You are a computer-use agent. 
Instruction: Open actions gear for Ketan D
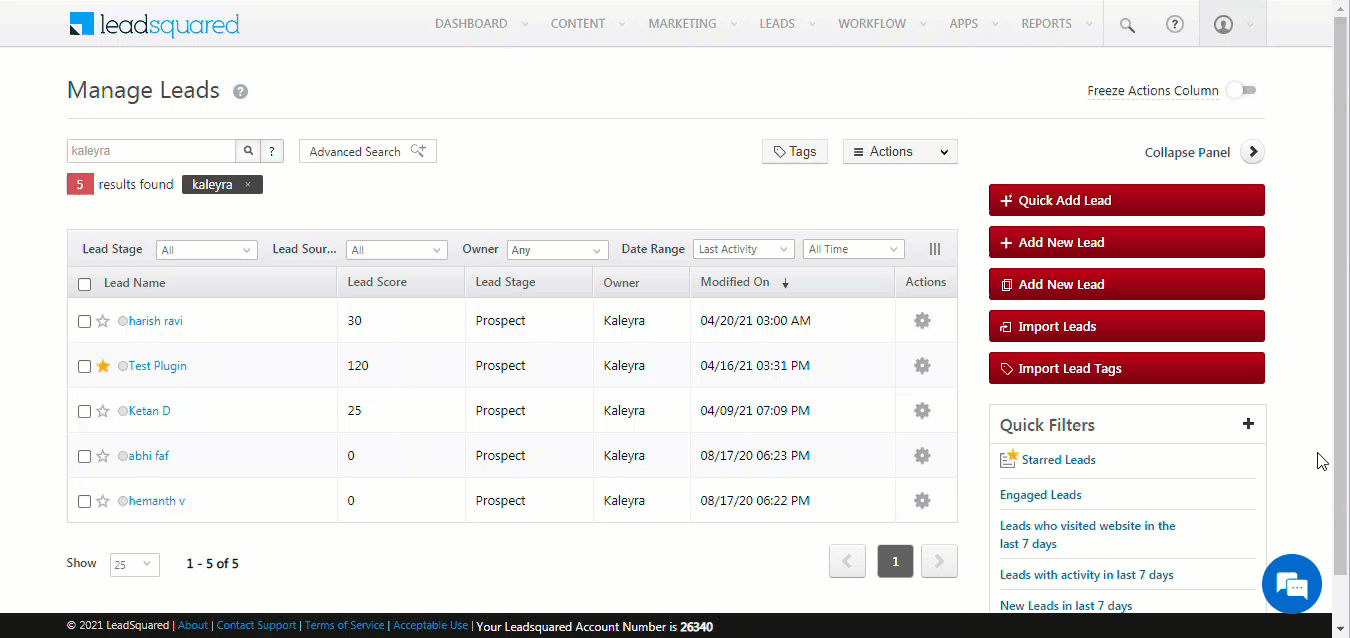pyautogui.click(x=922, y=411)
